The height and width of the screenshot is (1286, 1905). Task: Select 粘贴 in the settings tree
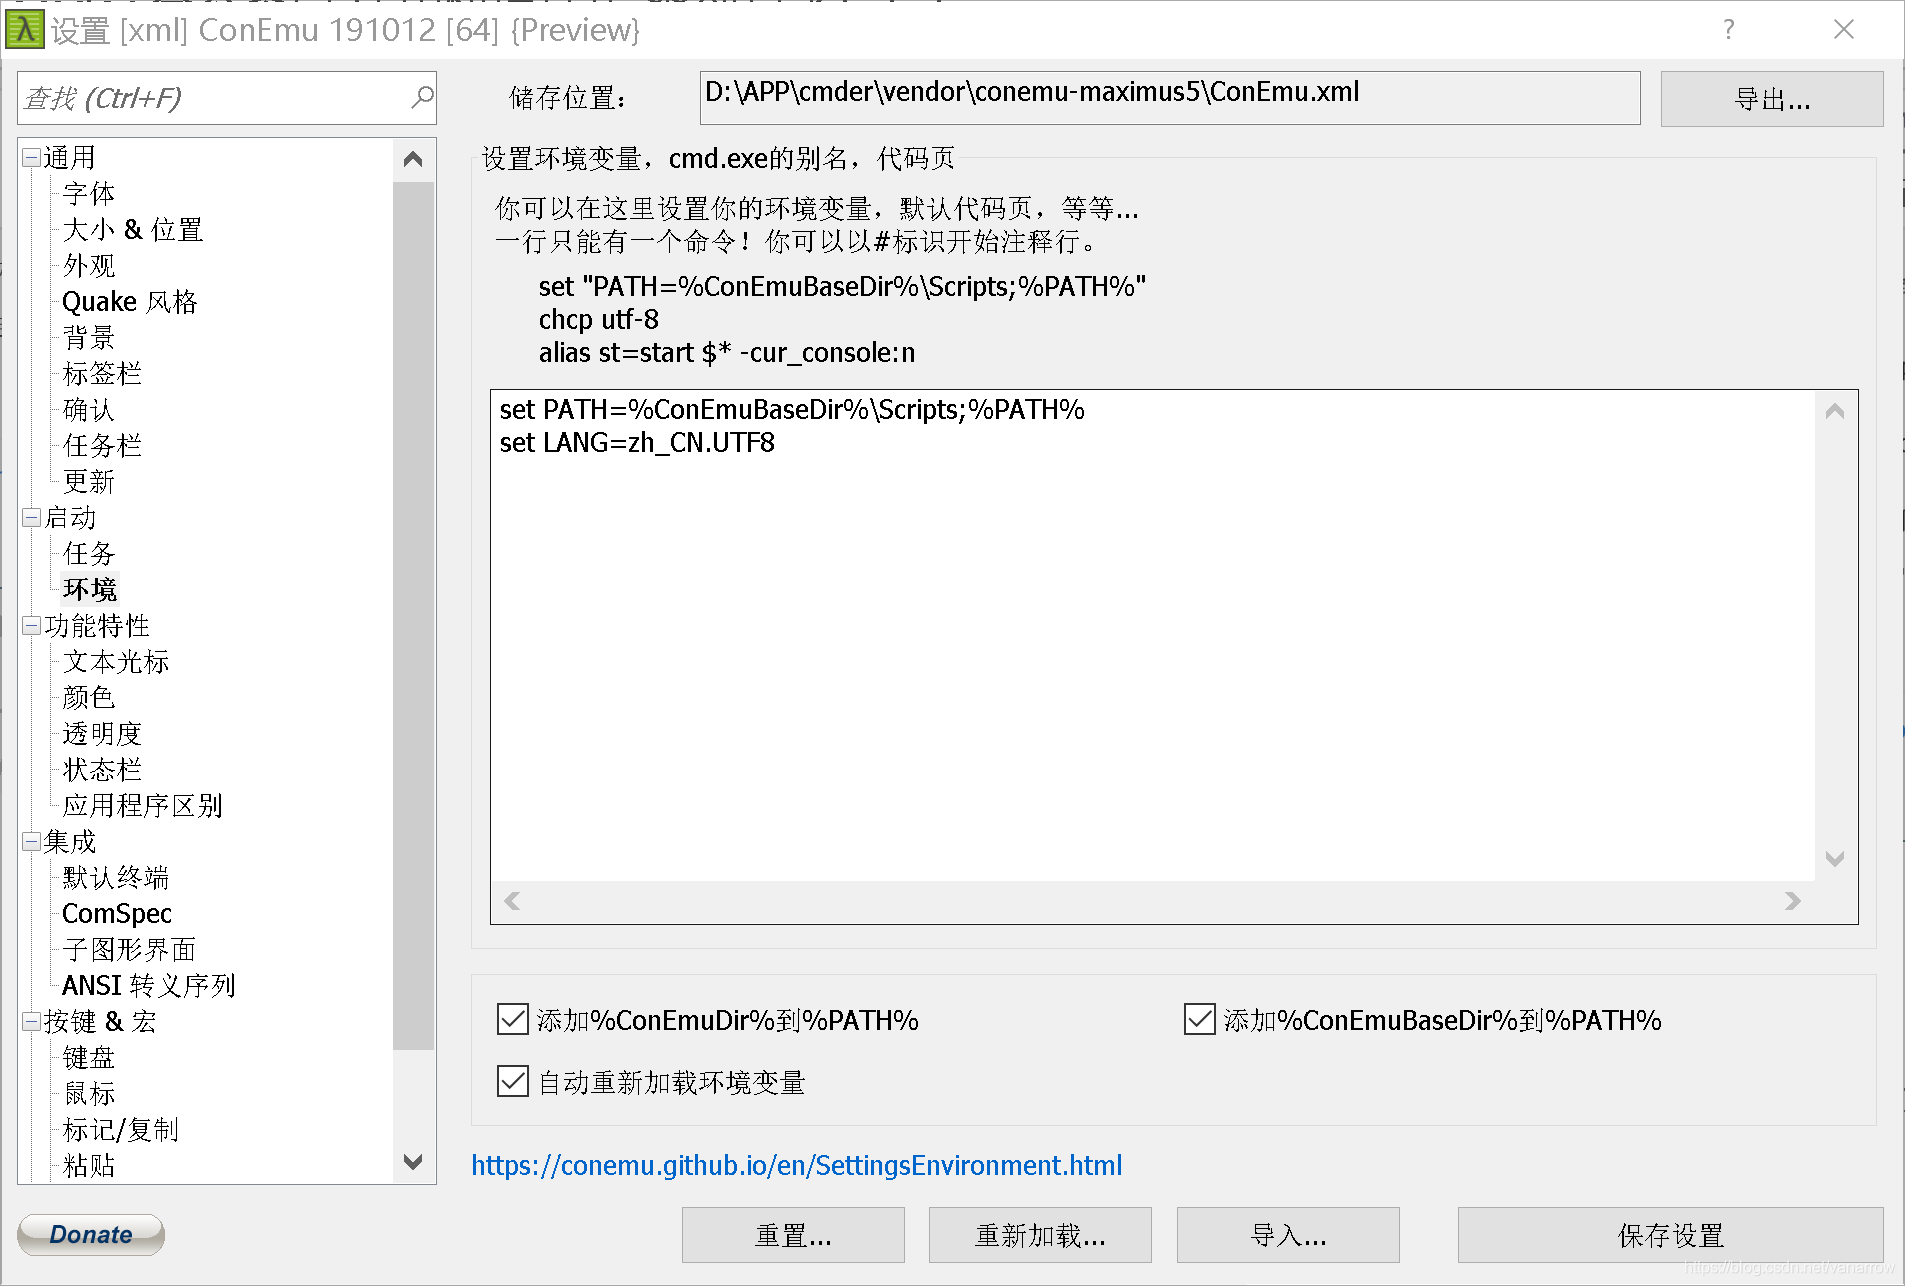click(x=89, y=1166)
